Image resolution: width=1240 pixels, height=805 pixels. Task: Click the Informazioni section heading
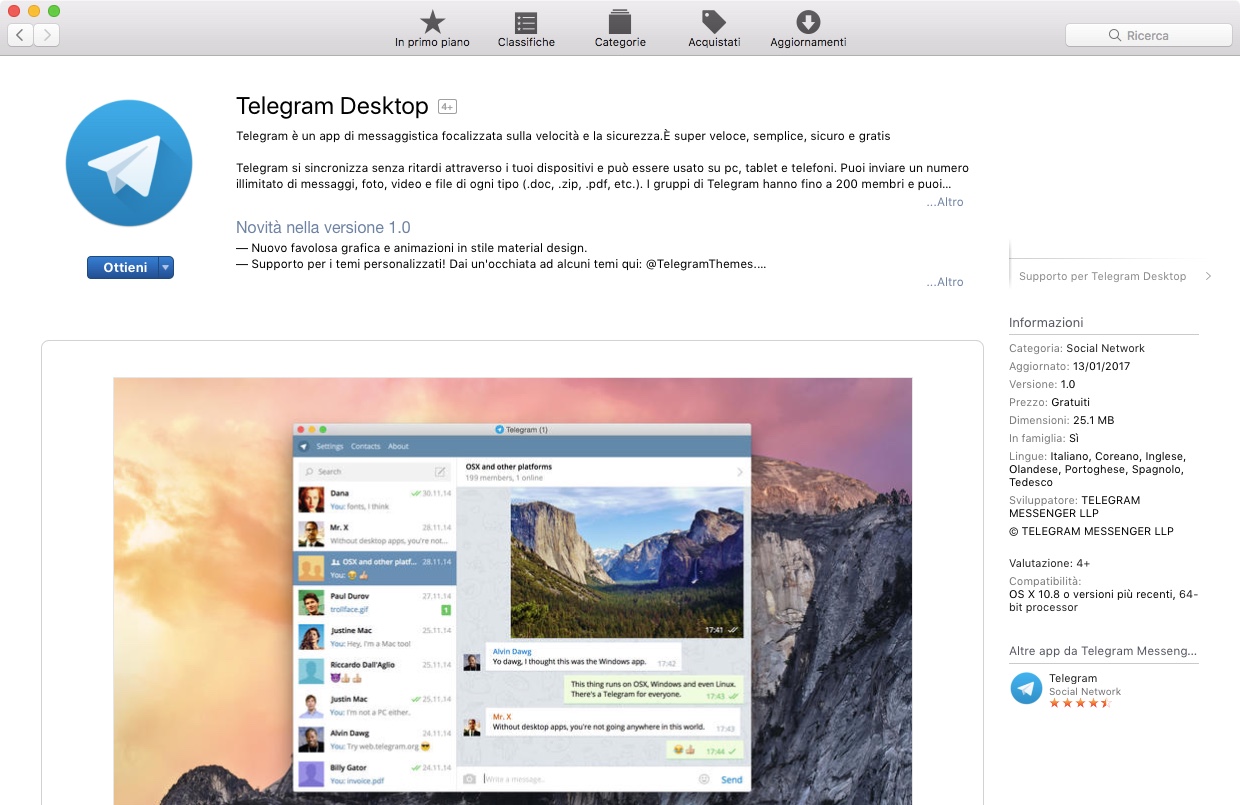(x=1046, y=323)
